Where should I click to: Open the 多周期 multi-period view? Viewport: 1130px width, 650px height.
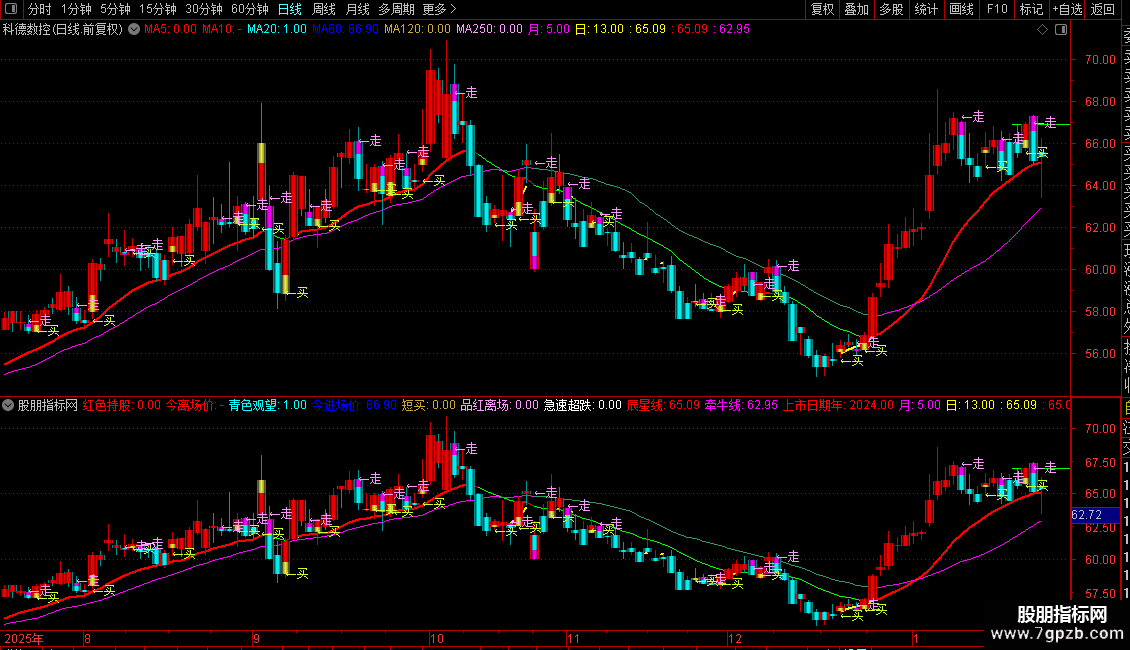tap(396, 9)
